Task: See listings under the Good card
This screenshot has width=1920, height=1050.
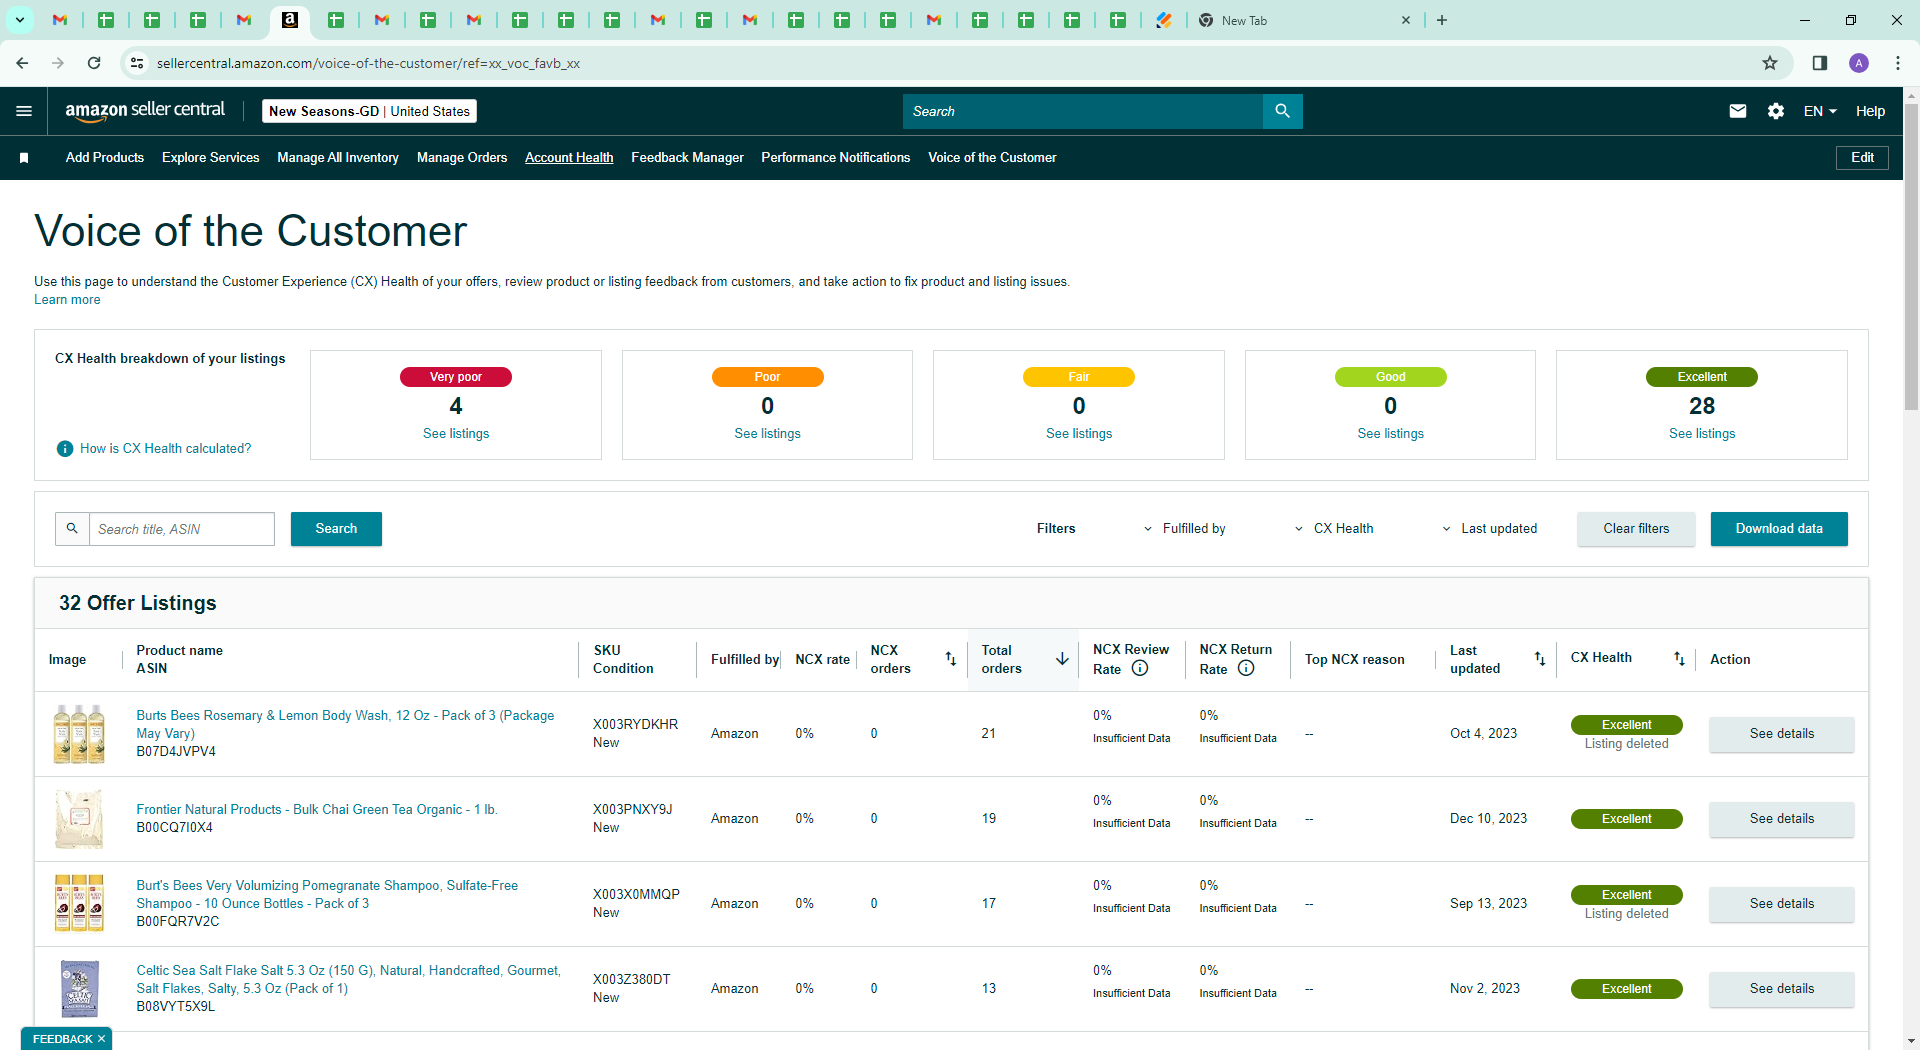Action: (1390, 434)
